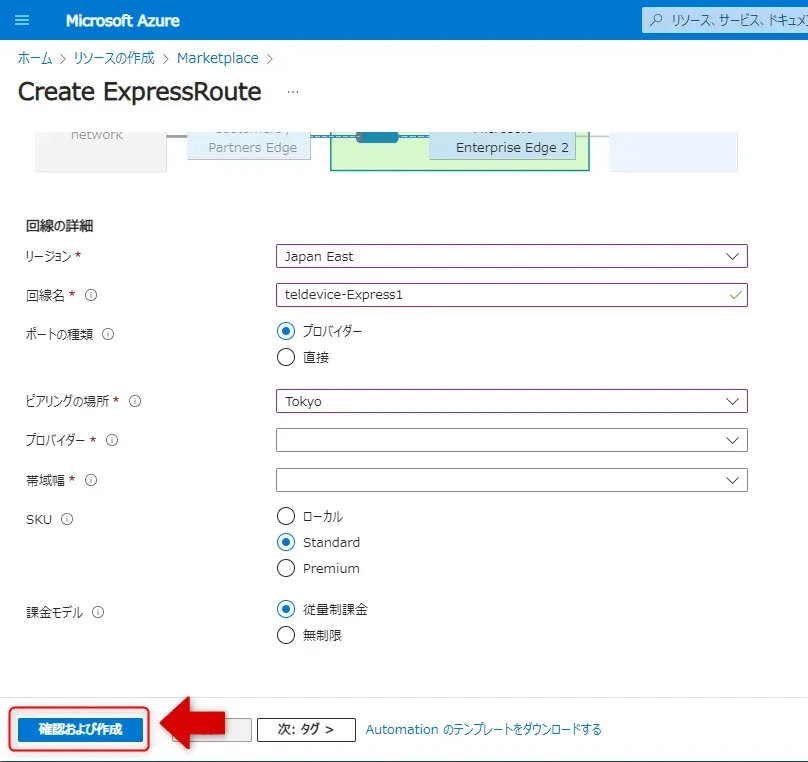Go to Marketplace in the breadcrumb
The image size is (808, 762).
click(x=217, y=58)
